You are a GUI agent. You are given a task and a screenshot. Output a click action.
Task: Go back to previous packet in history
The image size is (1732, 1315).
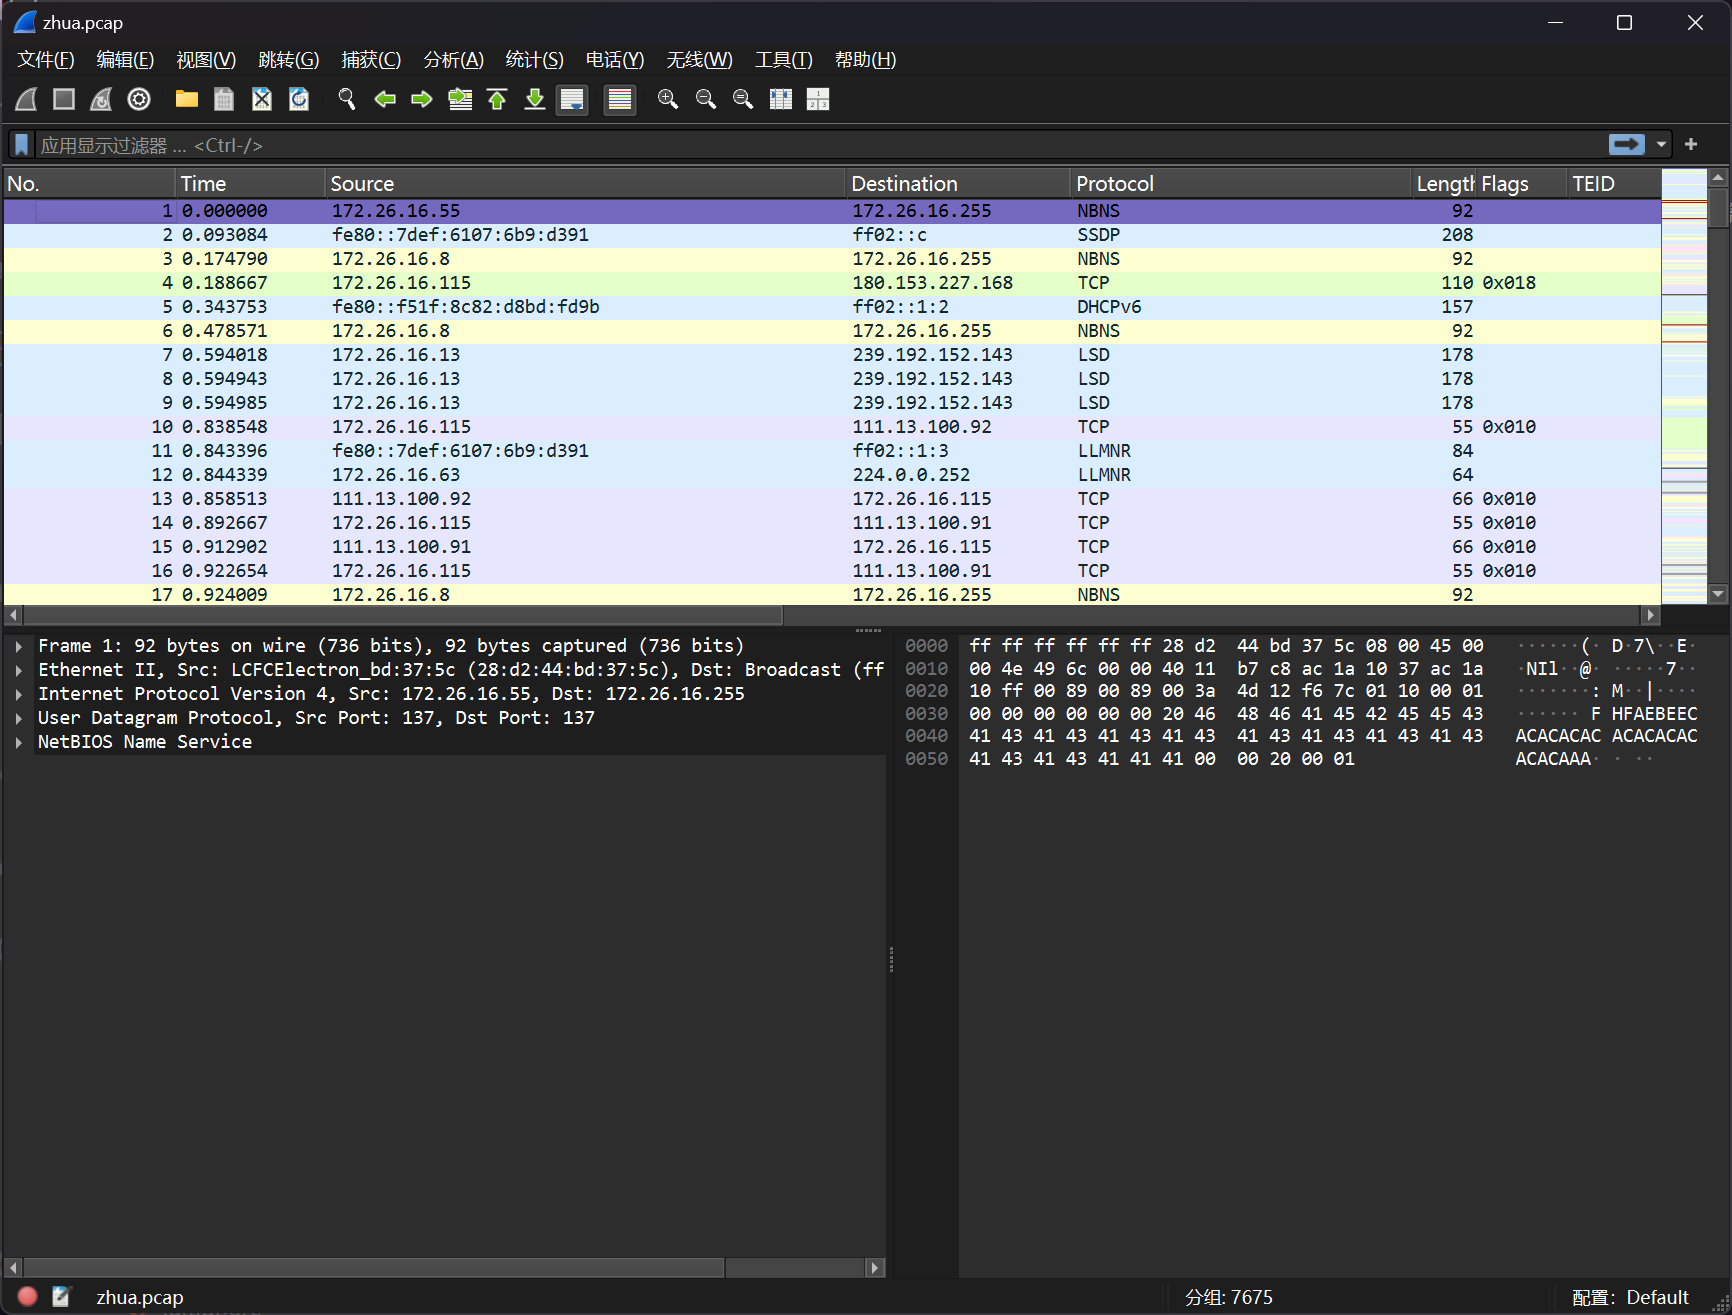click(x=385, y=99)
